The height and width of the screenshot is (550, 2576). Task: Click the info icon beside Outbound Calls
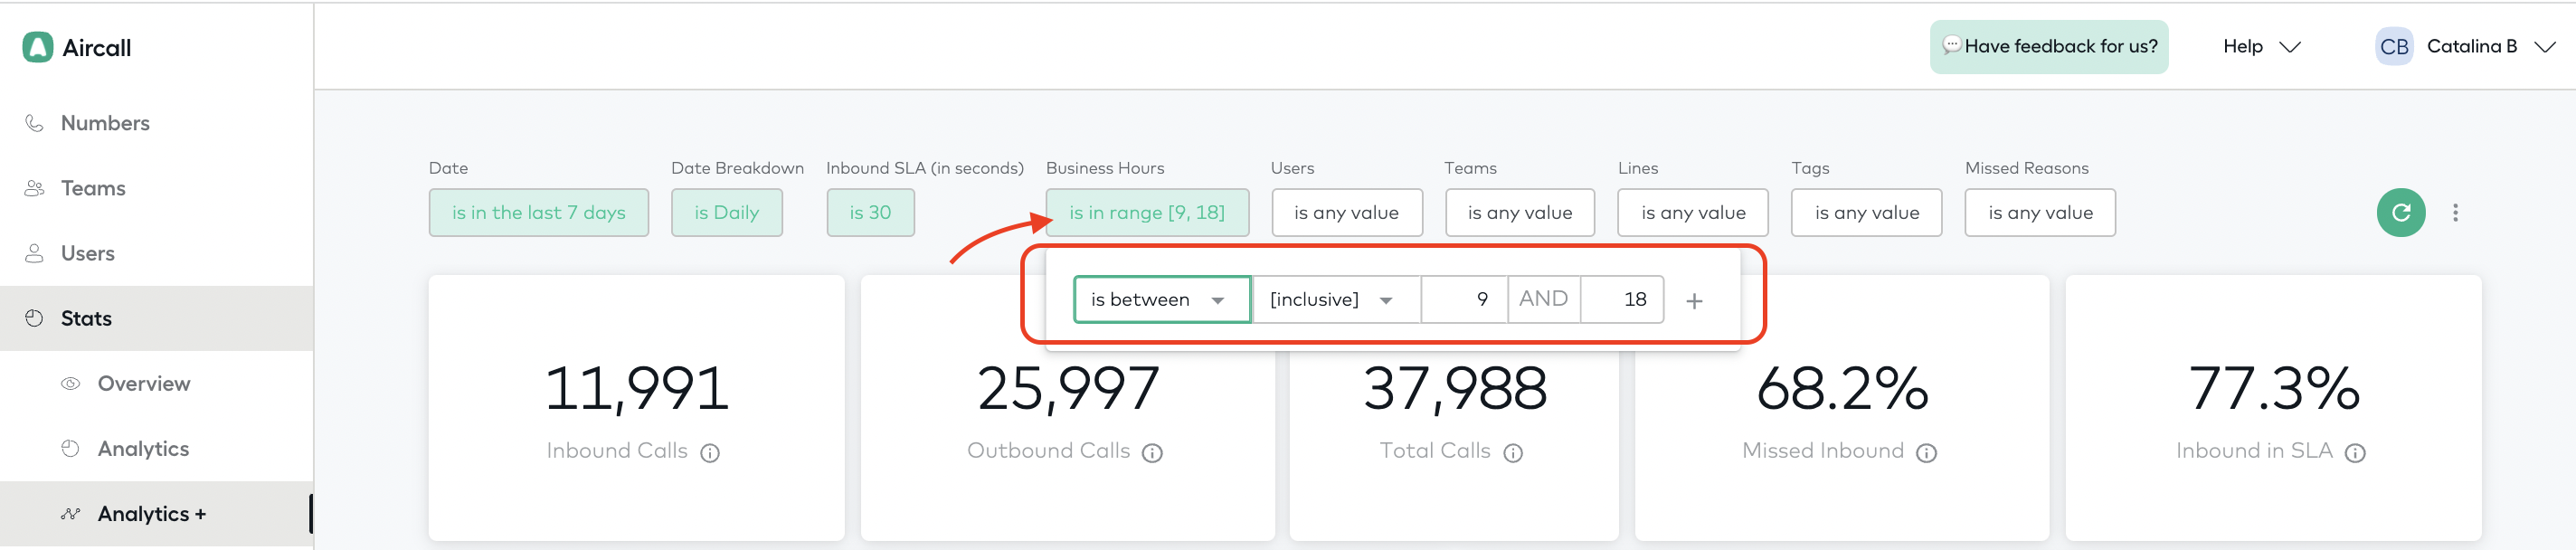1152,453
